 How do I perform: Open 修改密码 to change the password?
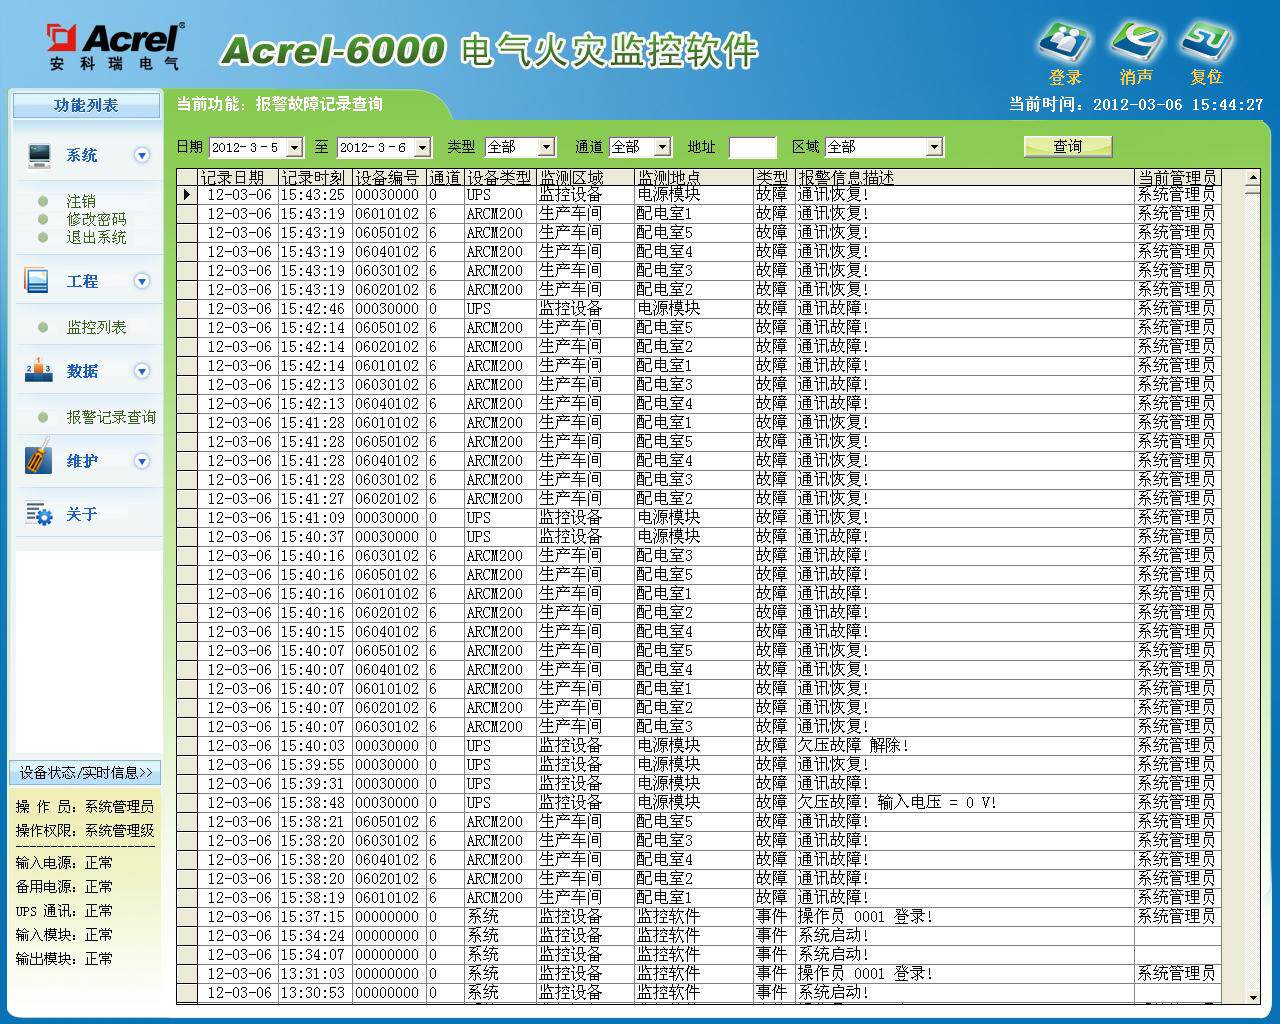coord(96,219)
